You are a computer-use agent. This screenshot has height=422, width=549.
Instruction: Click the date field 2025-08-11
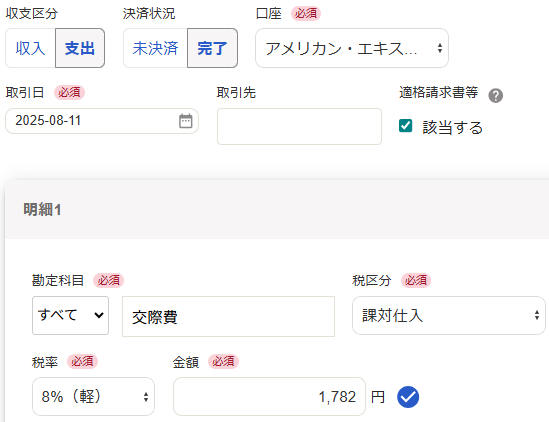(102, 121)
